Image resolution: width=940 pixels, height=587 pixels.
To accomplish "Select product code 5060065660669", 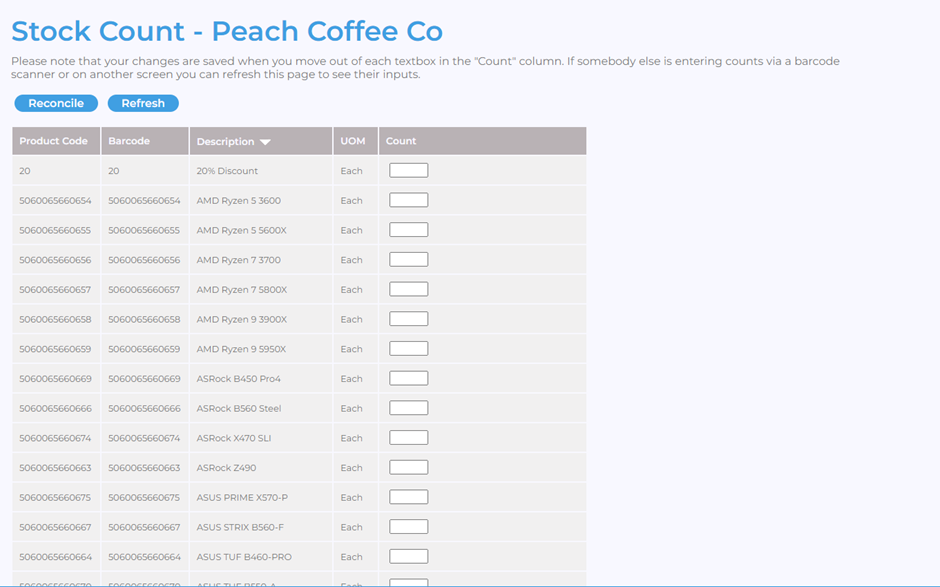I will coord(55,378).
